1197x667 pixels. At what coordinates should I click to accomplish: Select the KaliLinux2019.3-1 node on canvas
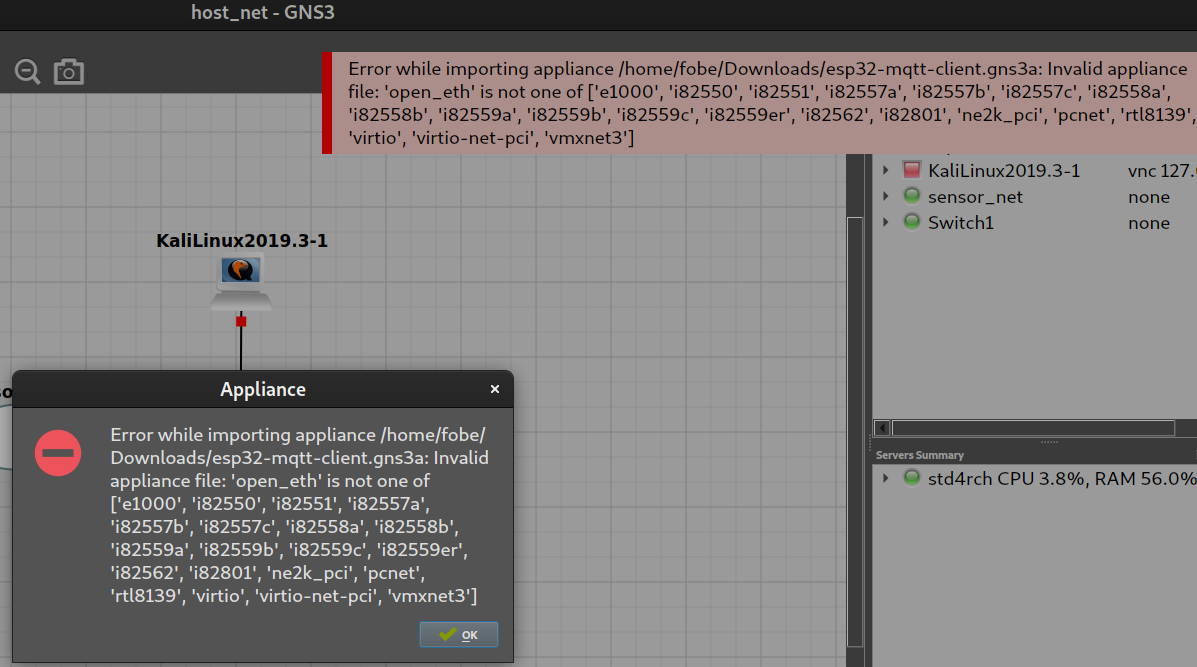coord(241,282)
